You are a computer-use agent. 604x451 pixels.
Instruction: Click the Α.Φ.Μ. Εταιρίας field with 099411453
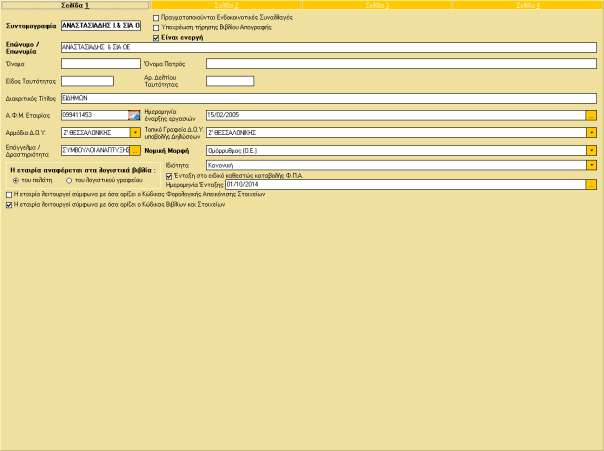(x=94, y=115)
